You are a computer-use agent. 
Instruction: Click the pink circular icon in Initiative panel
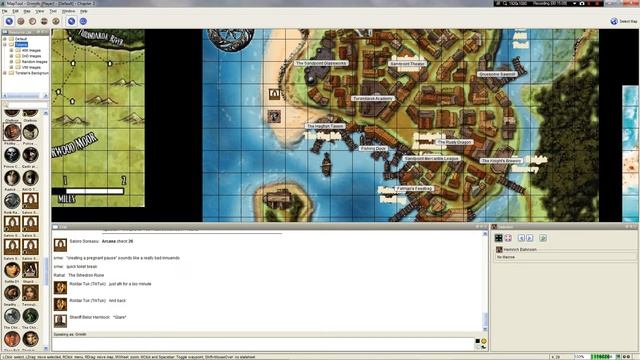508,238
